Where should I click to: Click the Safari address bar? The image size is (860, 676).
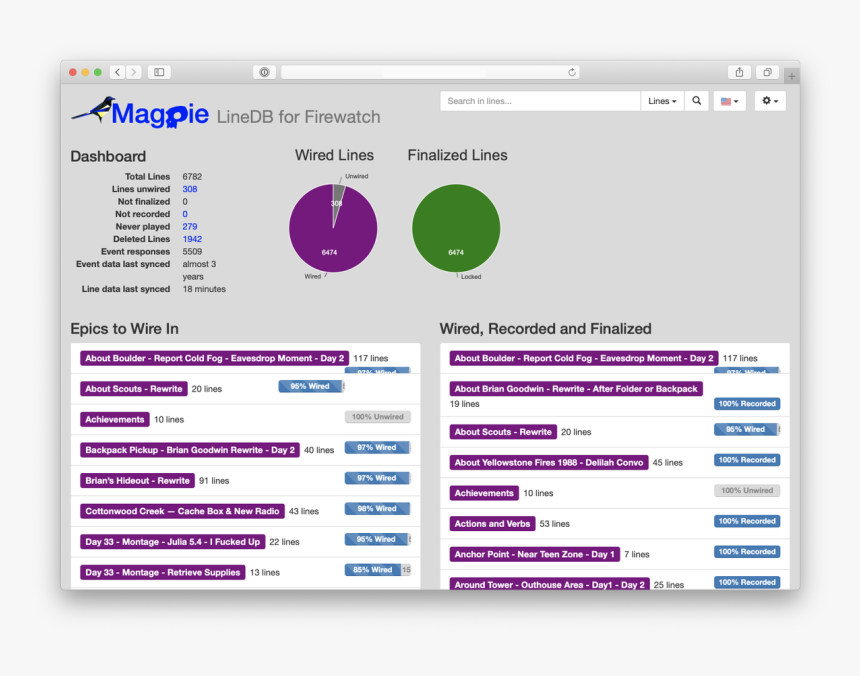[431, 72]
